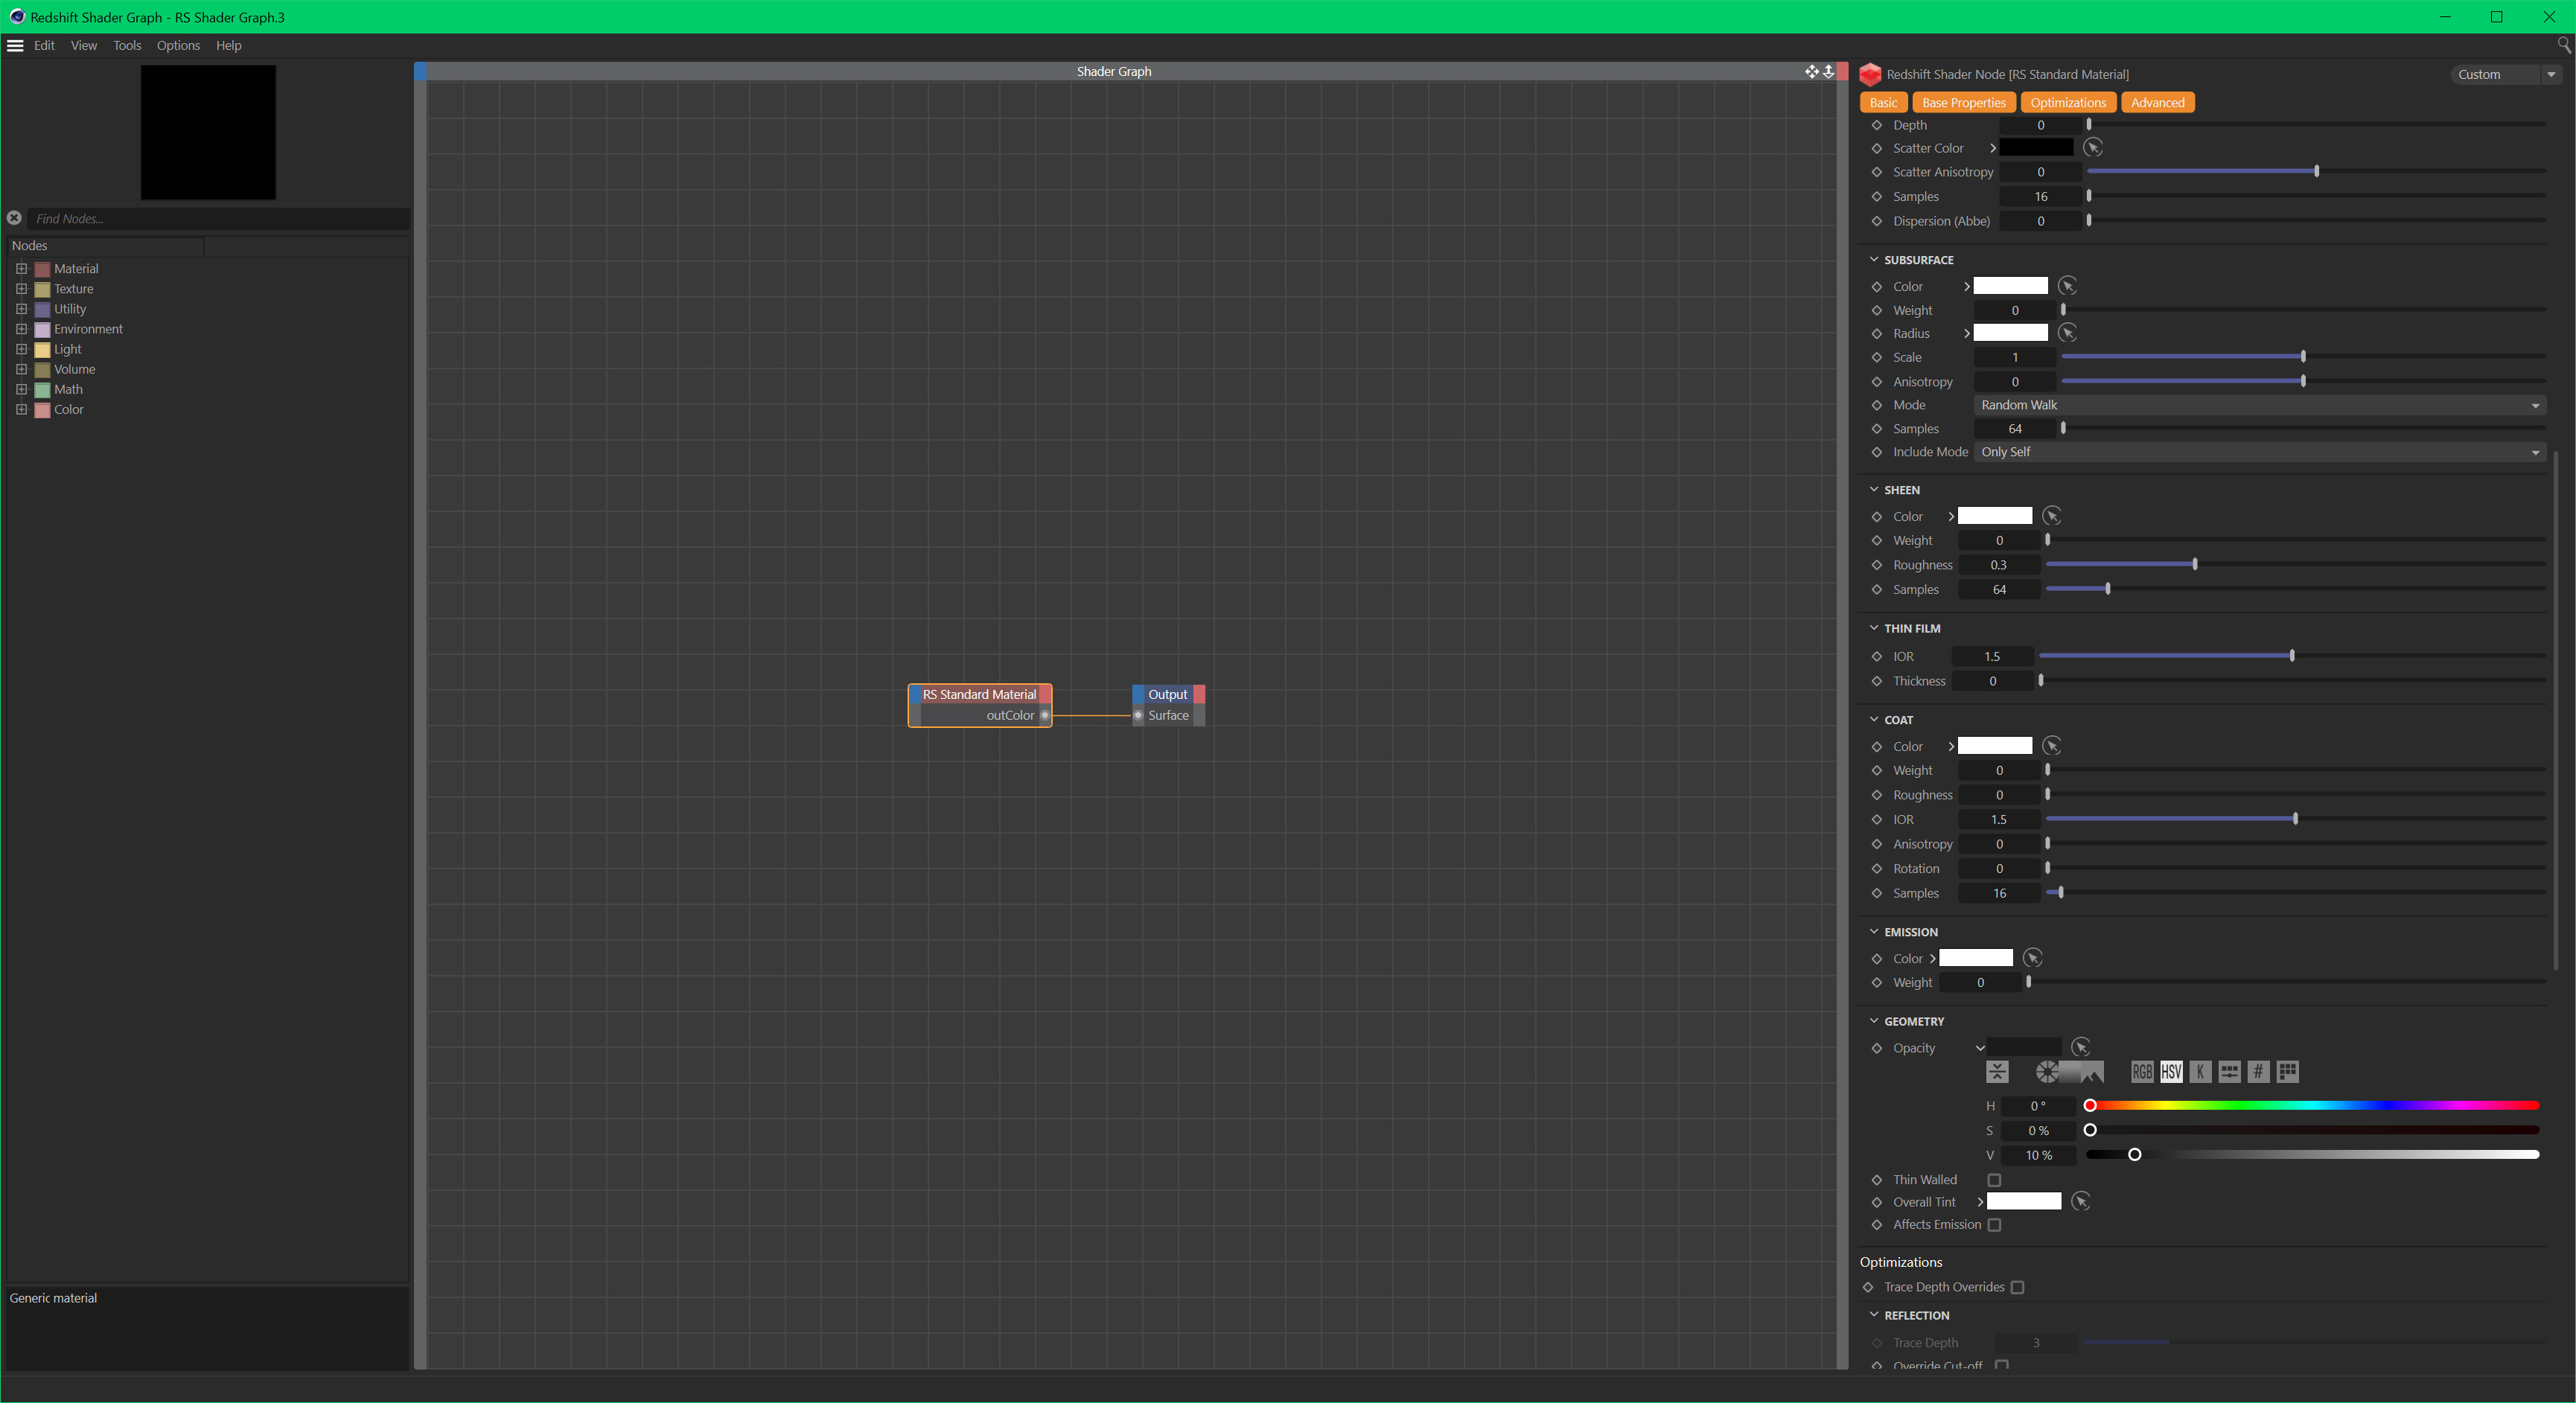Image resolution: width=2576 pixels, height=1403 pixels.
Task: Collapse the COAT section
Action: (1873, 719)
